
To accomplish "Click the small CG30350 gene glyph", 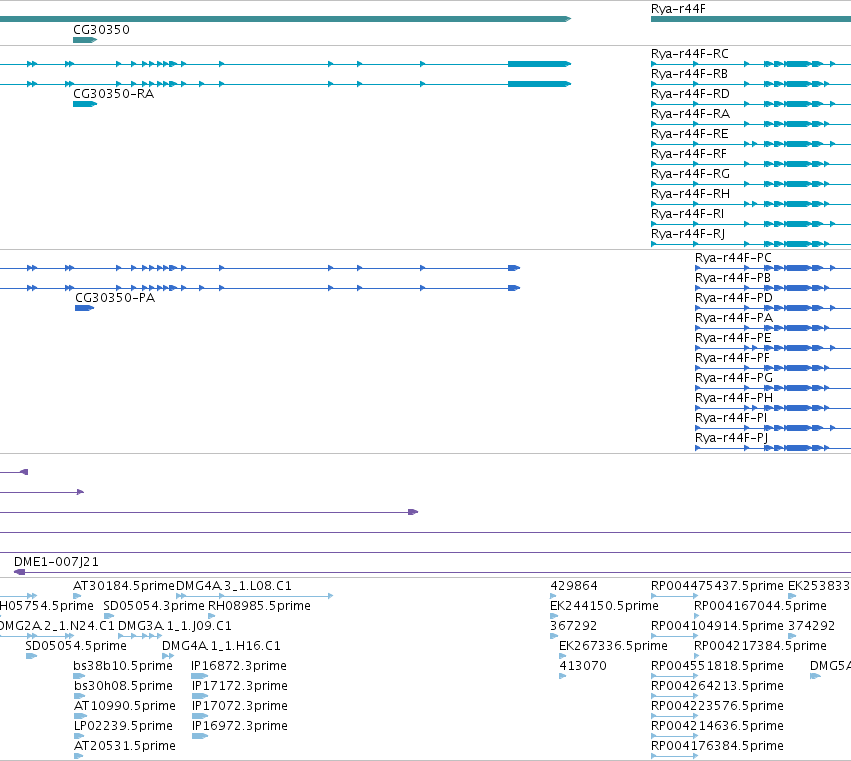I will [85, 40].
